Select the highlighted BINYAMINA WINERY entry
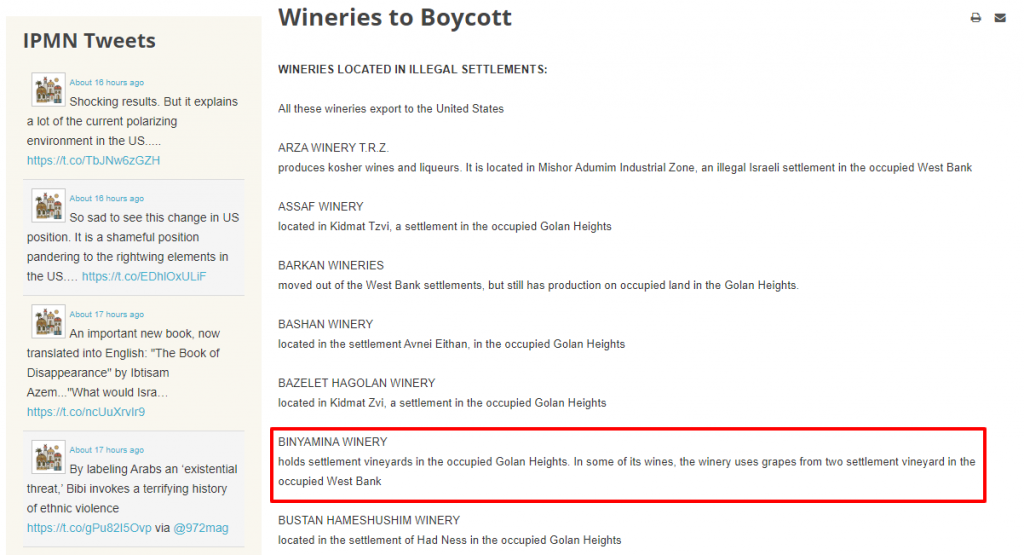Screen dimensions: 1024x555 628,465
